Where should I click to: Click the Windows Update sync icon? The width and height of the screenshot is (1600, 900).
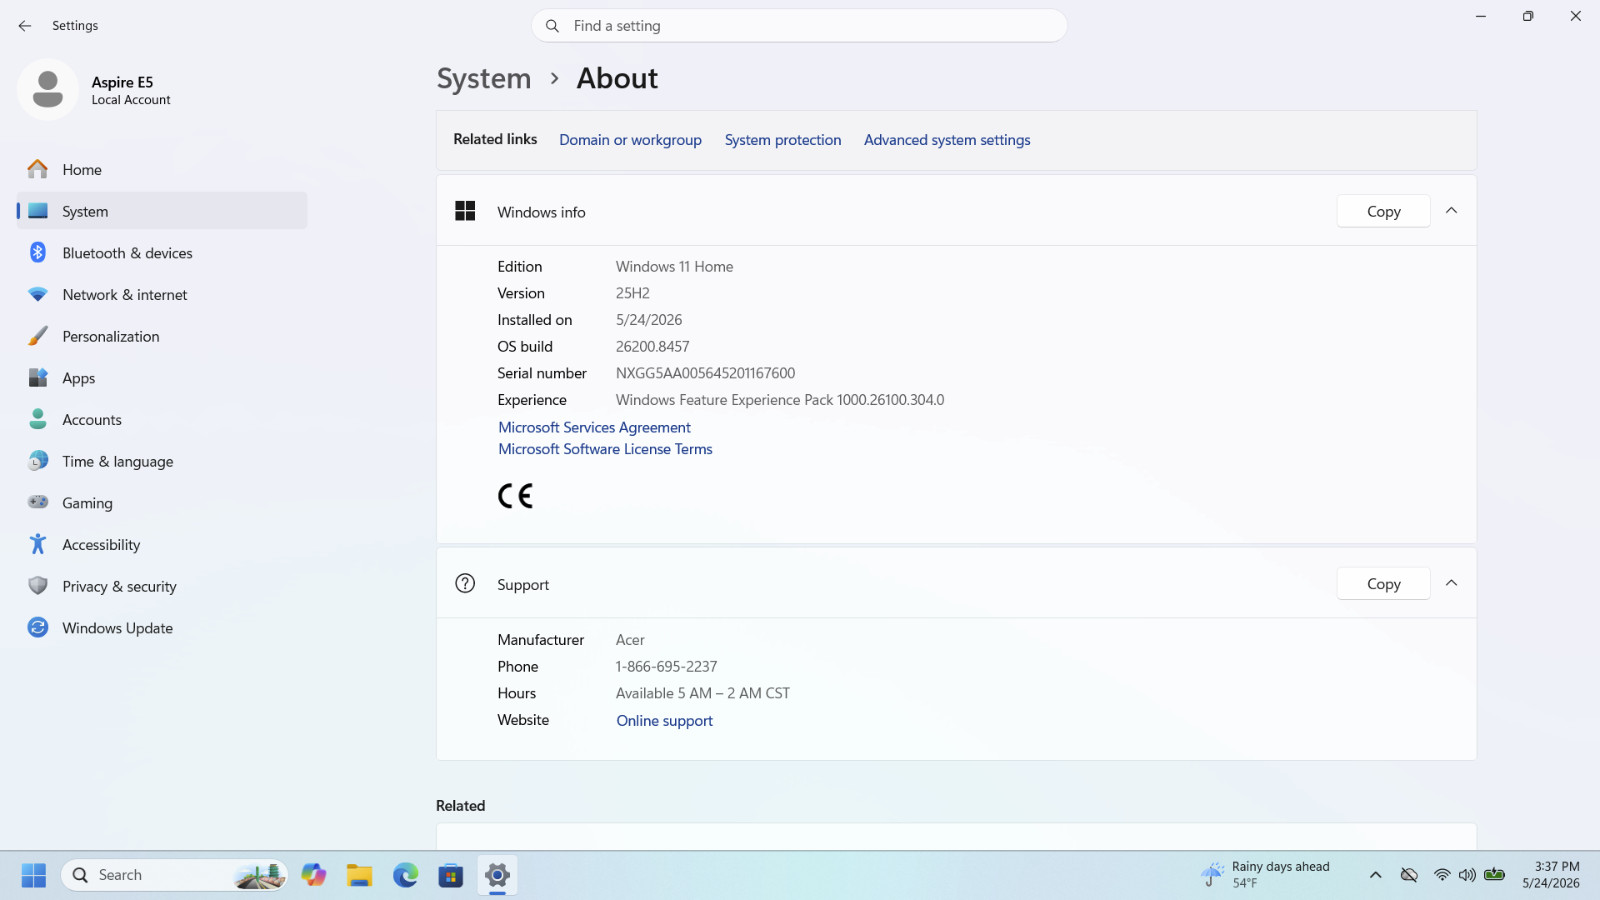(38, 627)
